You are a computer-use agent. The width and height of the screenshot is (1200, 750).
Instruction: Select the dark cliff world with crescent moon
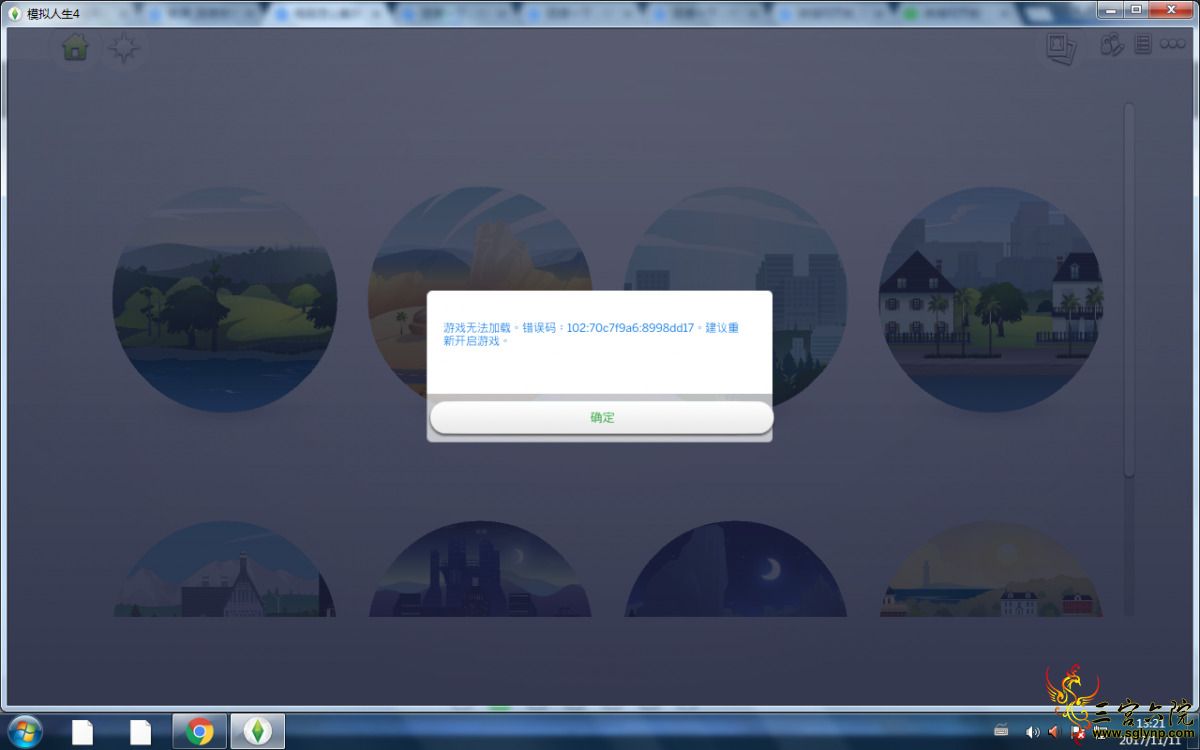point(736,568)
